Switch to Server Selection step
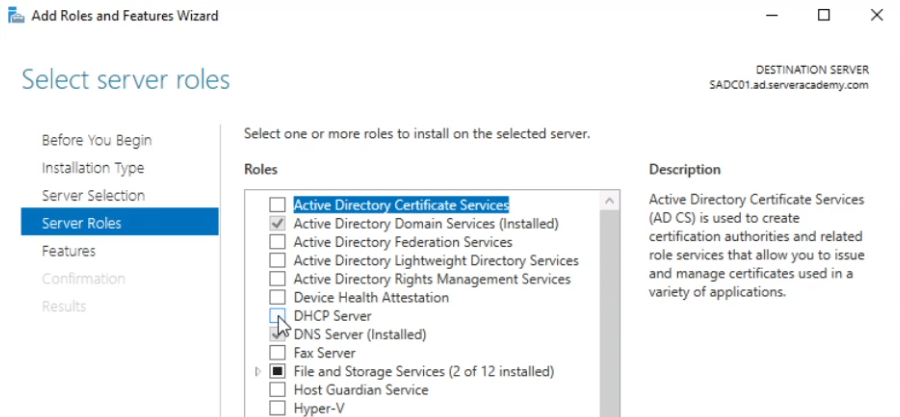Viewport: 900px width, 417px height. 93,196
